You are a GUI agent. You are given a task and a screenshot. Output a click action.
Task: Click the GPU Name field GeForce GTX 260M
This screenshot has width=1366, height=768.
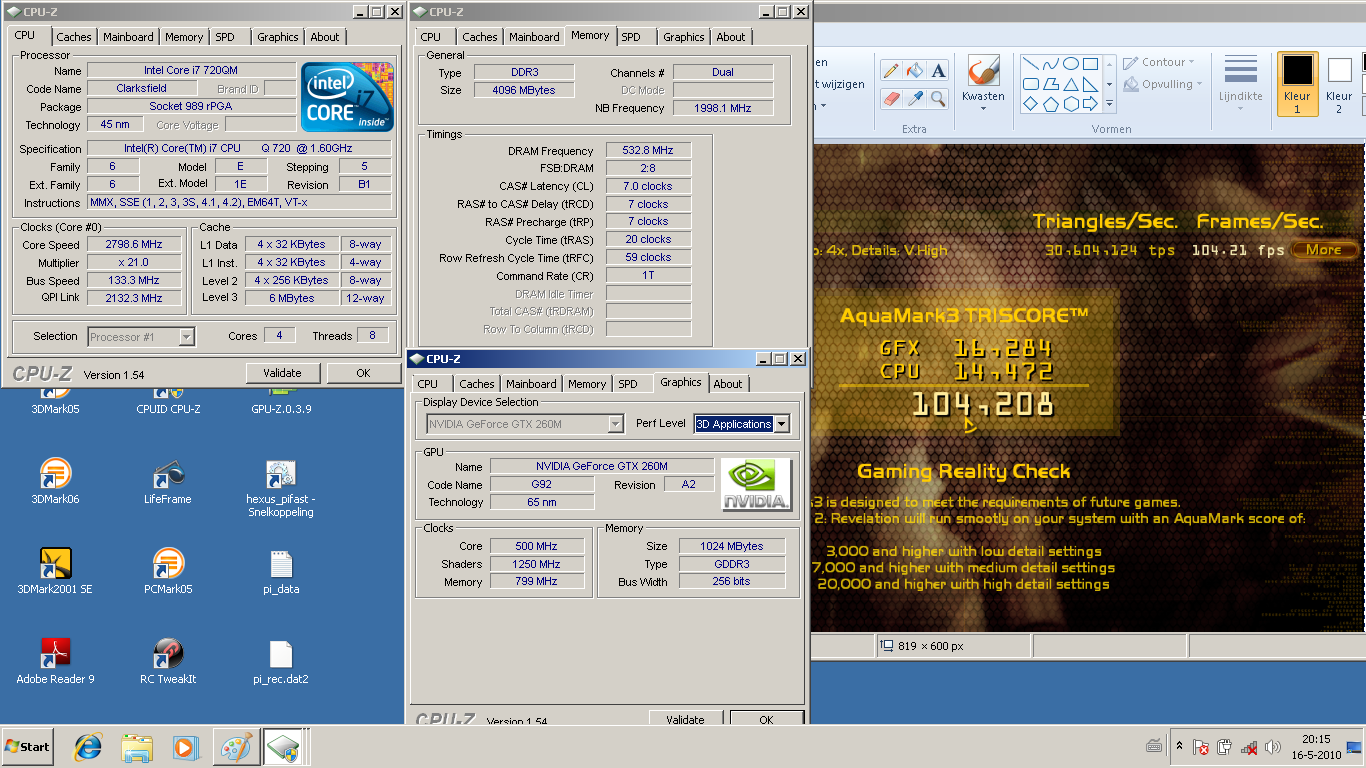click(x=602, y=467)
